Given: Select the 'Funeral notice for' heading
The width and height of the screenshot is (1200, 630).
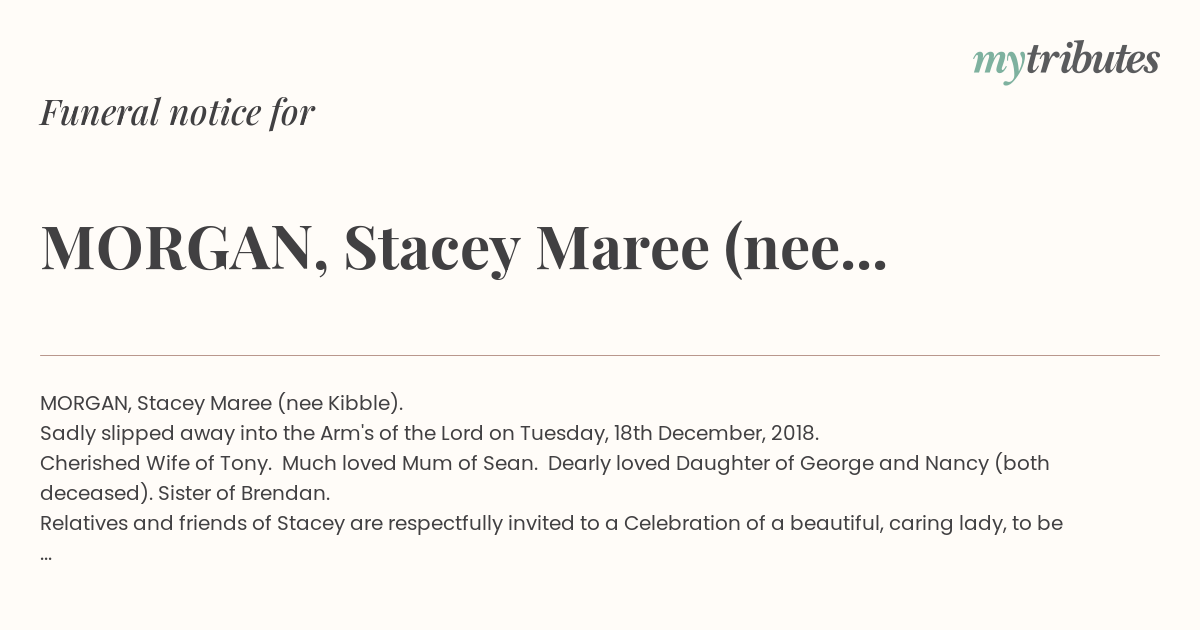Looking at the screenshot, I should coord(177,113).
